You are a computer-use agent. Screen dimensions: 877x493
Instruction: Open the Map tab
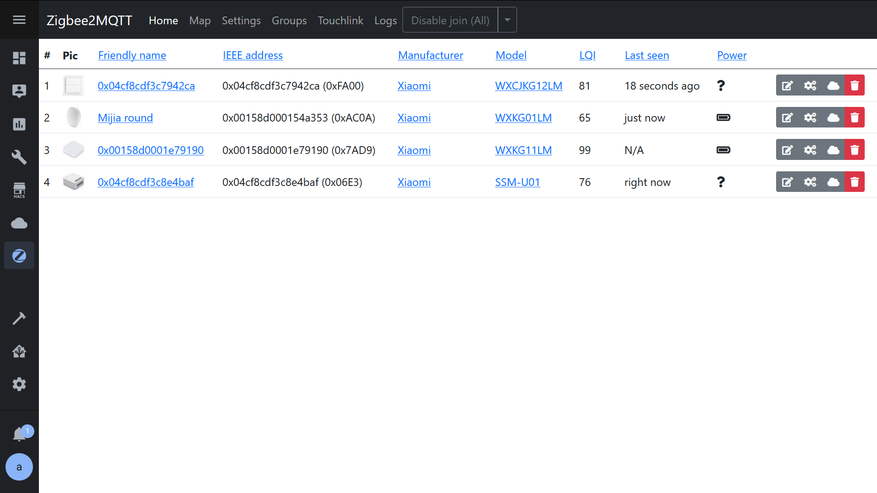pyautogui.click(x=200, y=21)
